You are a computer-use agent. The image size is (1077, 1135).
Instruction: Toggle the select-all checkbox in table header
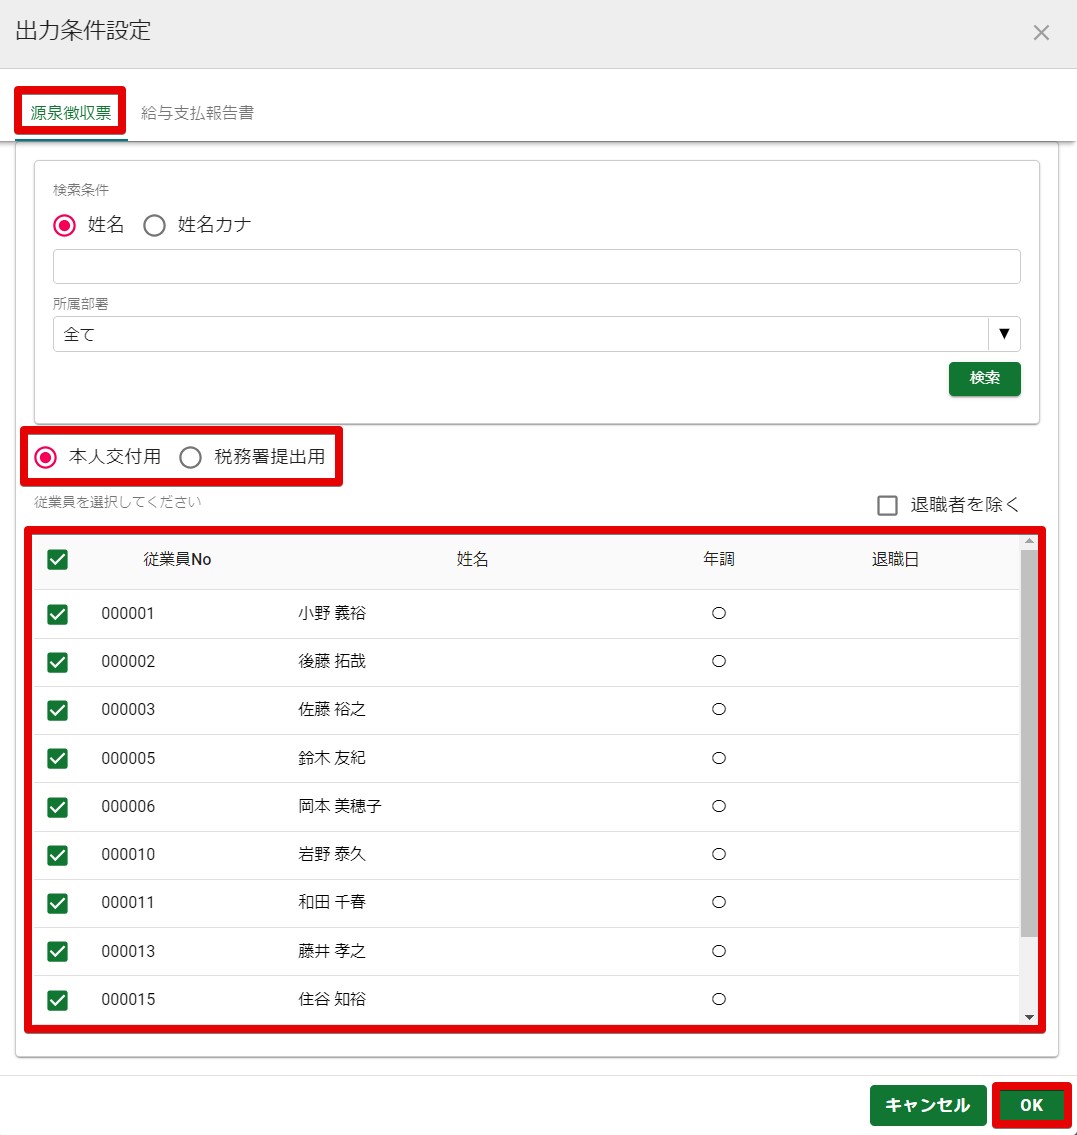click(x=58, y=560)
